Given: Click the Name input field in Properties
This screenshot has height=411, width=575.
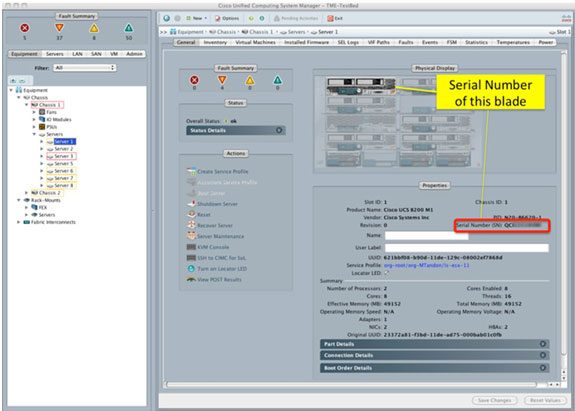Looking at the screenshot, I should (426, 235).
